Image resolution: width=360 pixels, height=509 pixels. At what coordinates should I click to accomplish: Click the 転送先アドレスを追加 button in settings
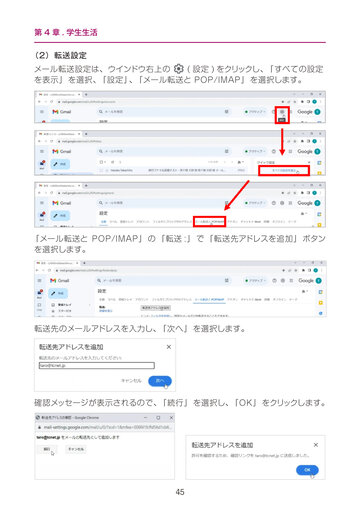coord(156,308)
